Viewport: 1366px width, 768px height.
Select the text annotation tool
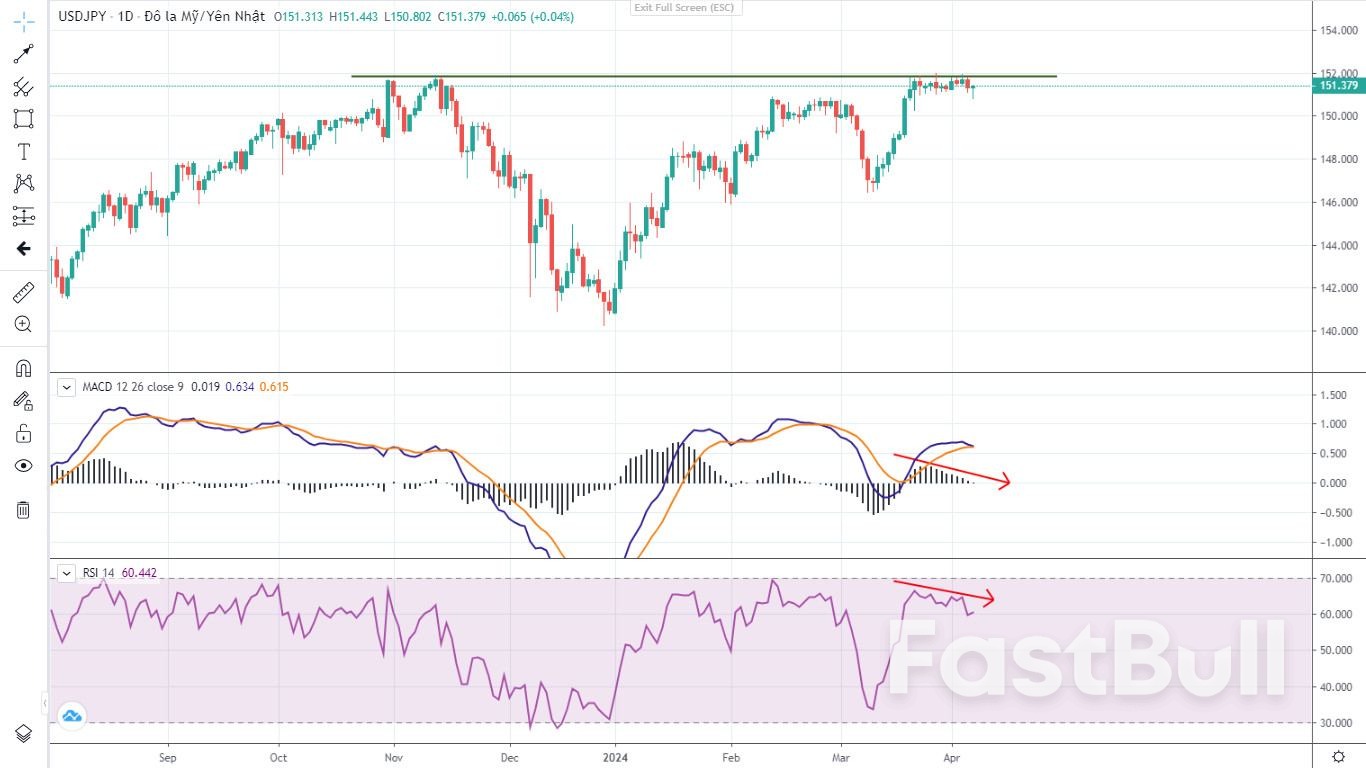tap(23, 151)
